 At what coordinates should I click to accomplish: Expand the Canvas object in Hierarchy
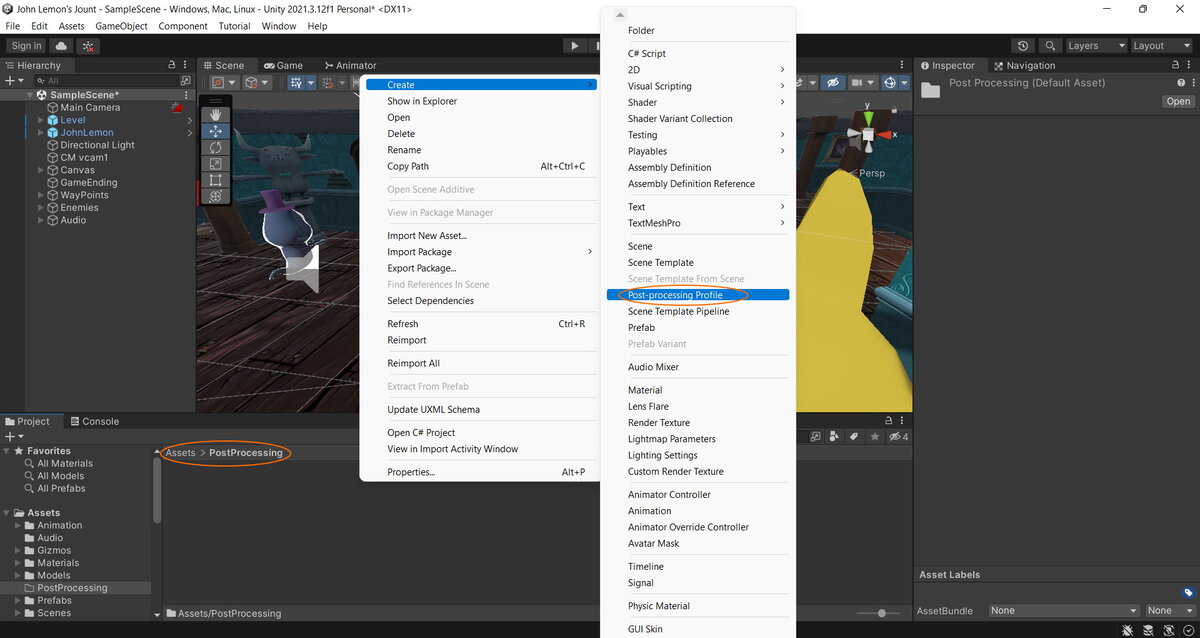[41, 170]
